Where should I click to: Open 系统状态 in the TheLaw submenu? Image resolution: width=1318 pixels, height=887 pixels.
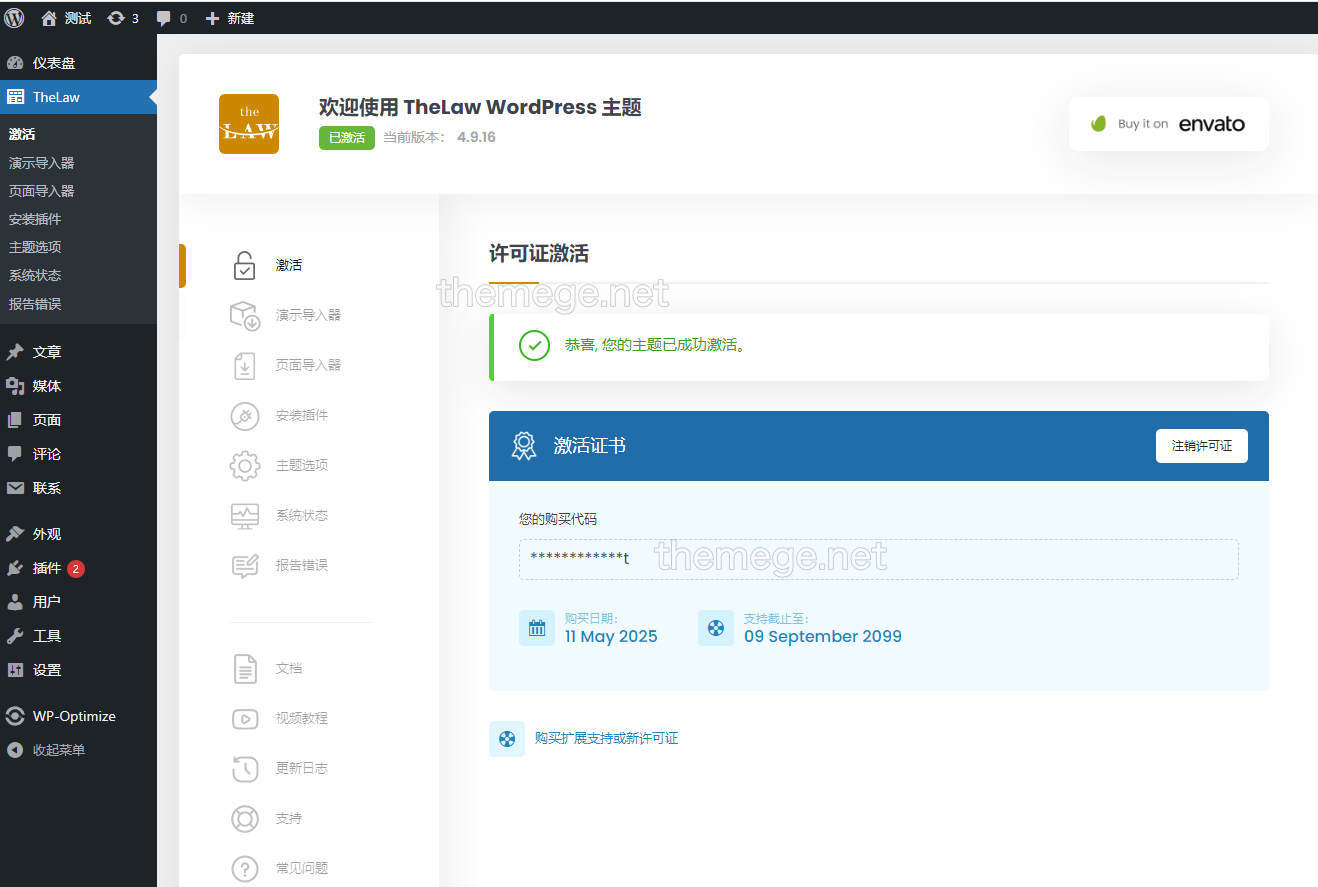[x=35, y=275]
